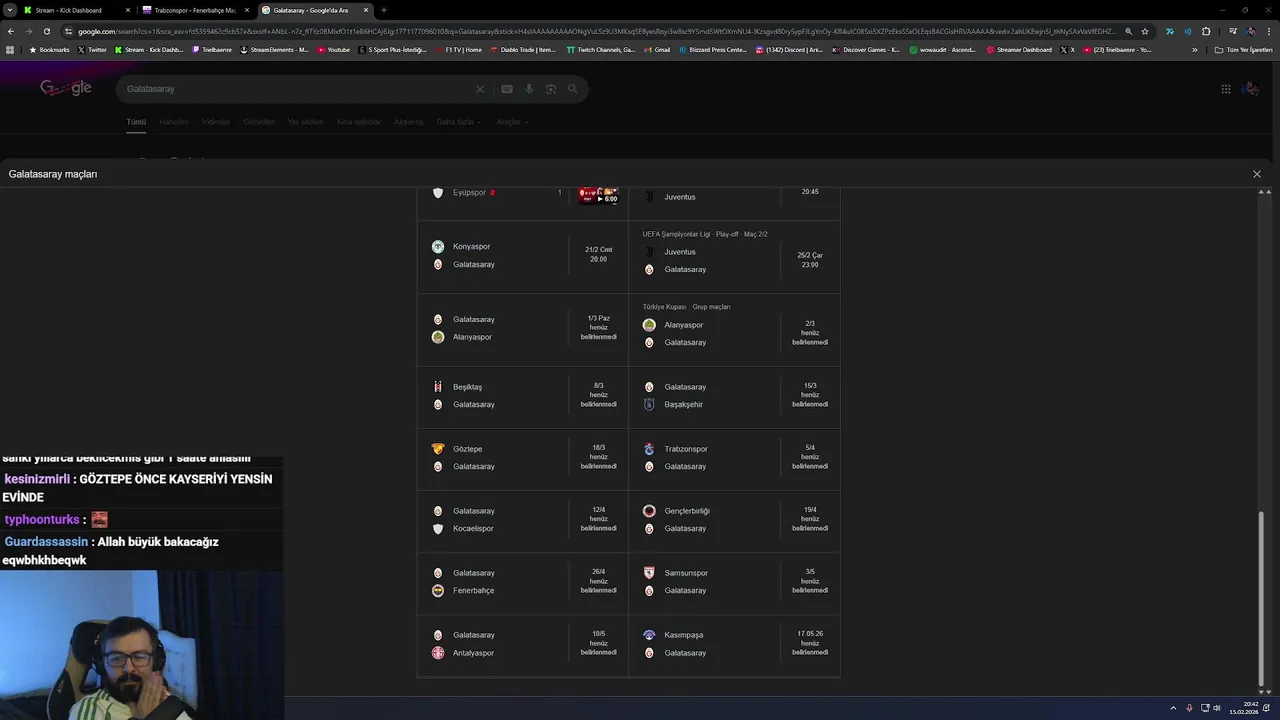Select the Görseller results tab
Viewport: 1280px width, 720px height.
point(259,122)
